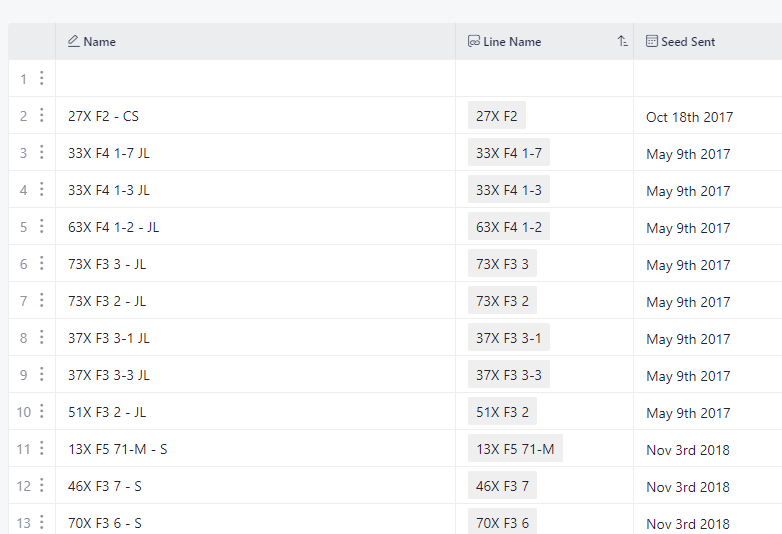
Task: Click the Line Name column header
Action: coord(544,41)
